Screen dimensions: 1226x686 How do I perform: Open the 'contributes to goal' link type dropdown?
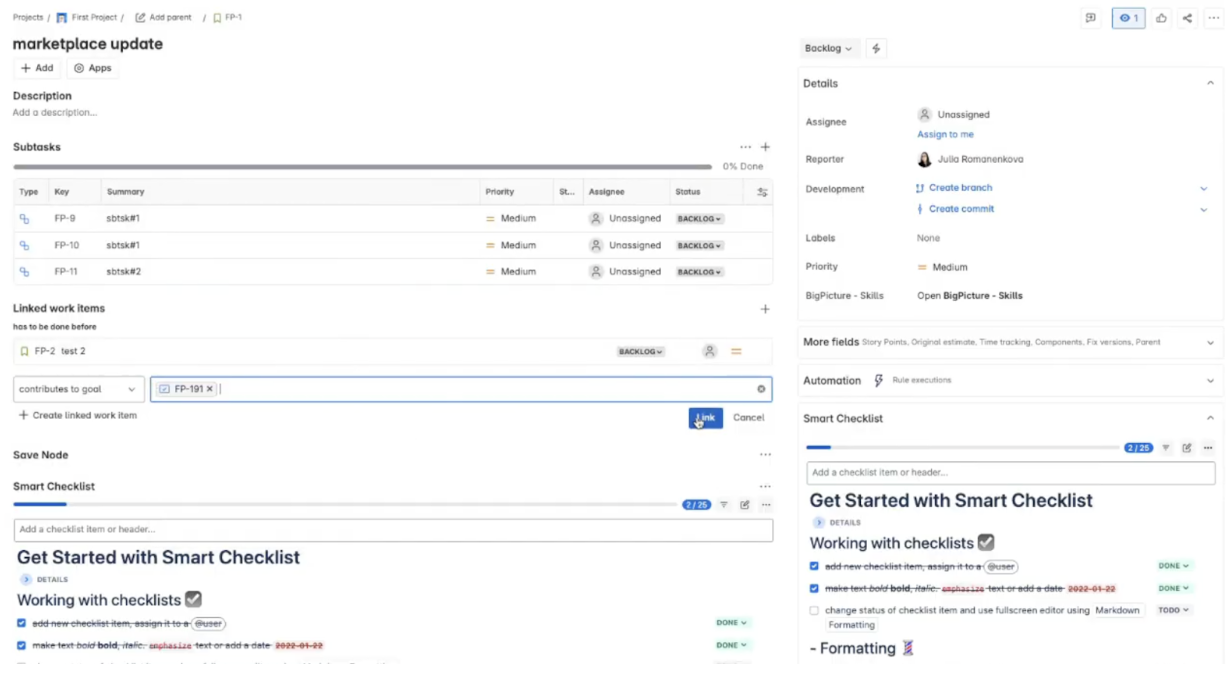click(x=78, y=389)
